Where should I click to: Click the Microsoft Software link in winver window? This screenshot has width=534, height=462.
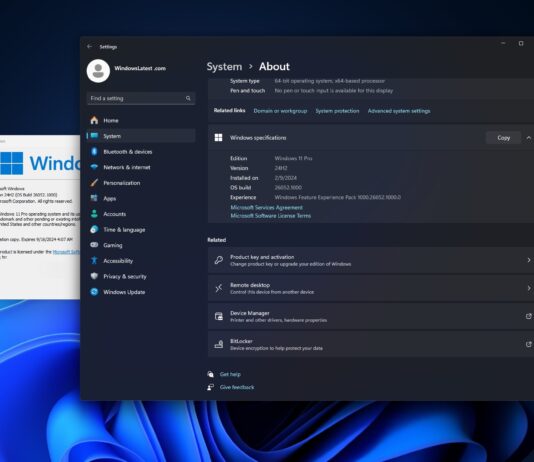tap(66, 252)
